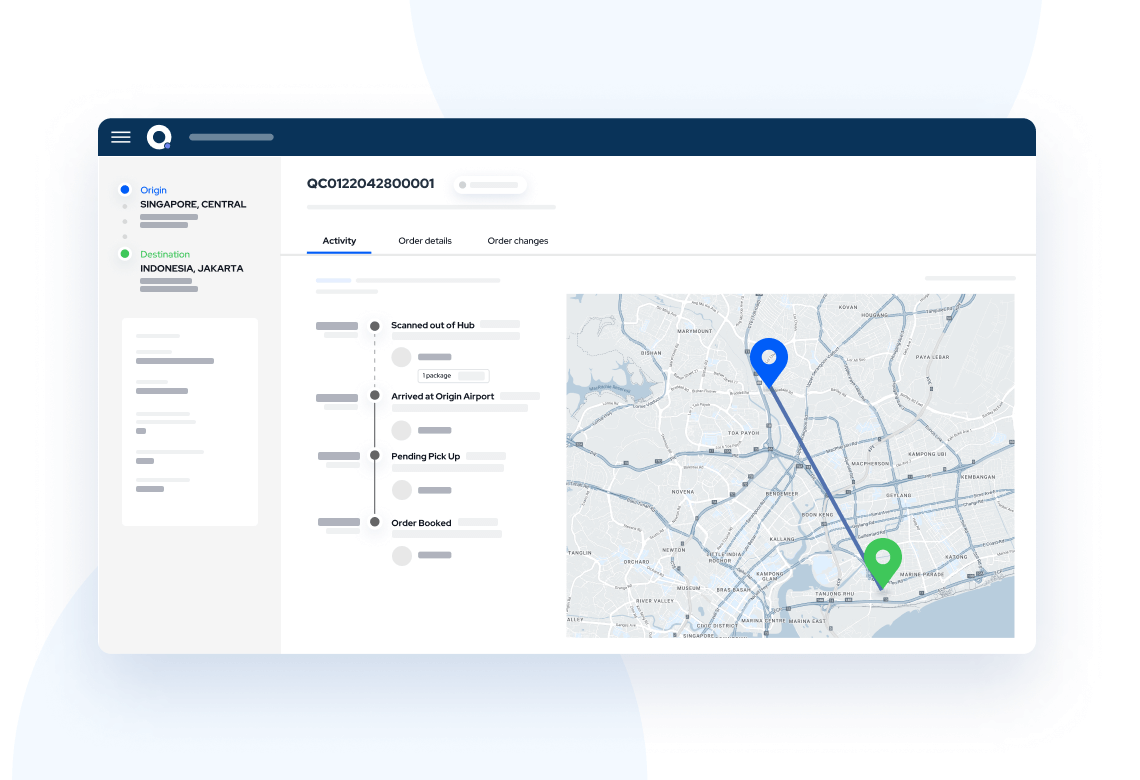Select the Pending Pick Up entry
The height and width of the screenshot is (780, 1140).
coord(425,457)
